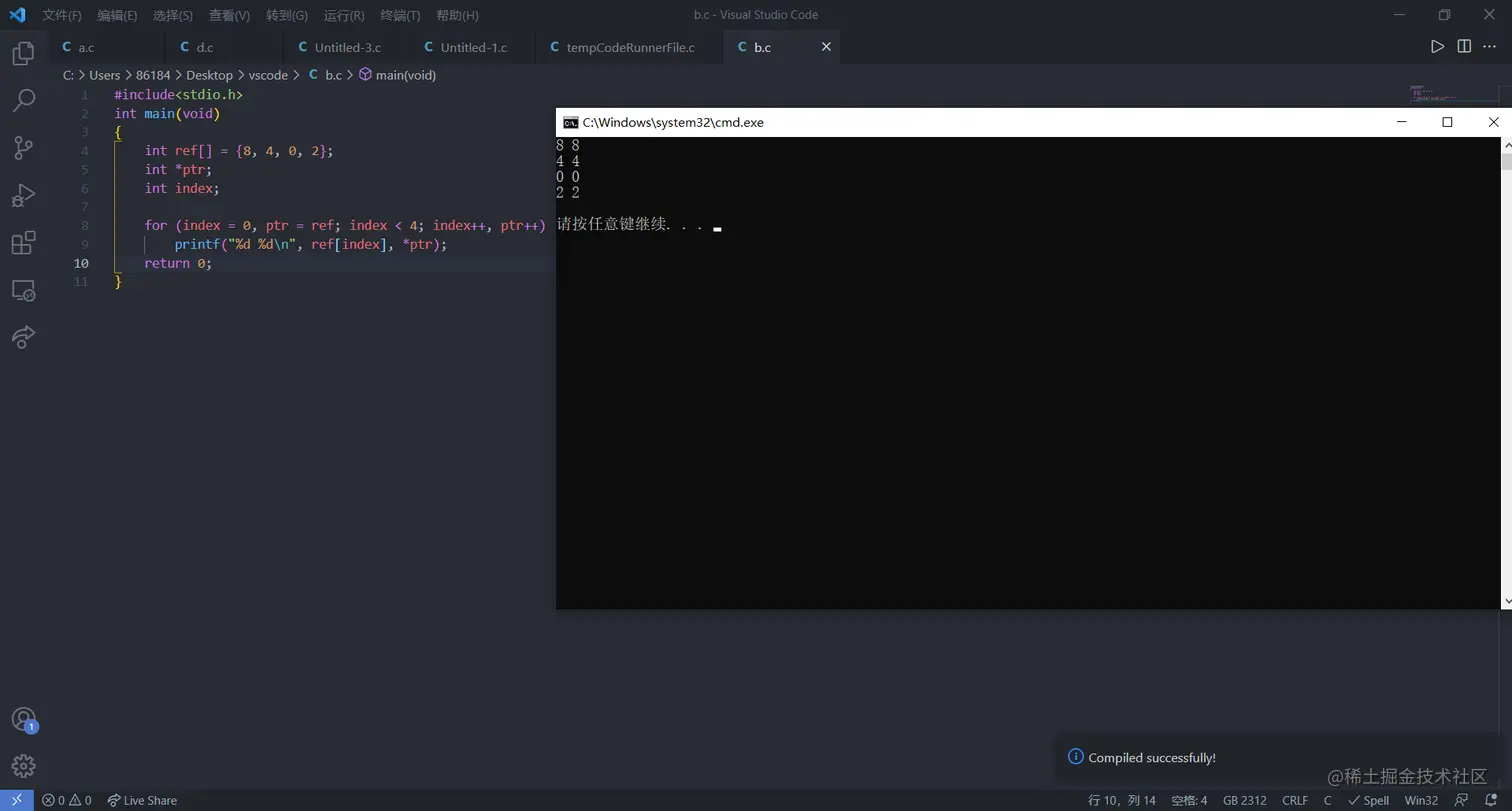The width and height of the screenshot is (1512, 811).
Task: Click the Compiled successfully! notification
Action: pyautogui.click(x=1280, y=757)
